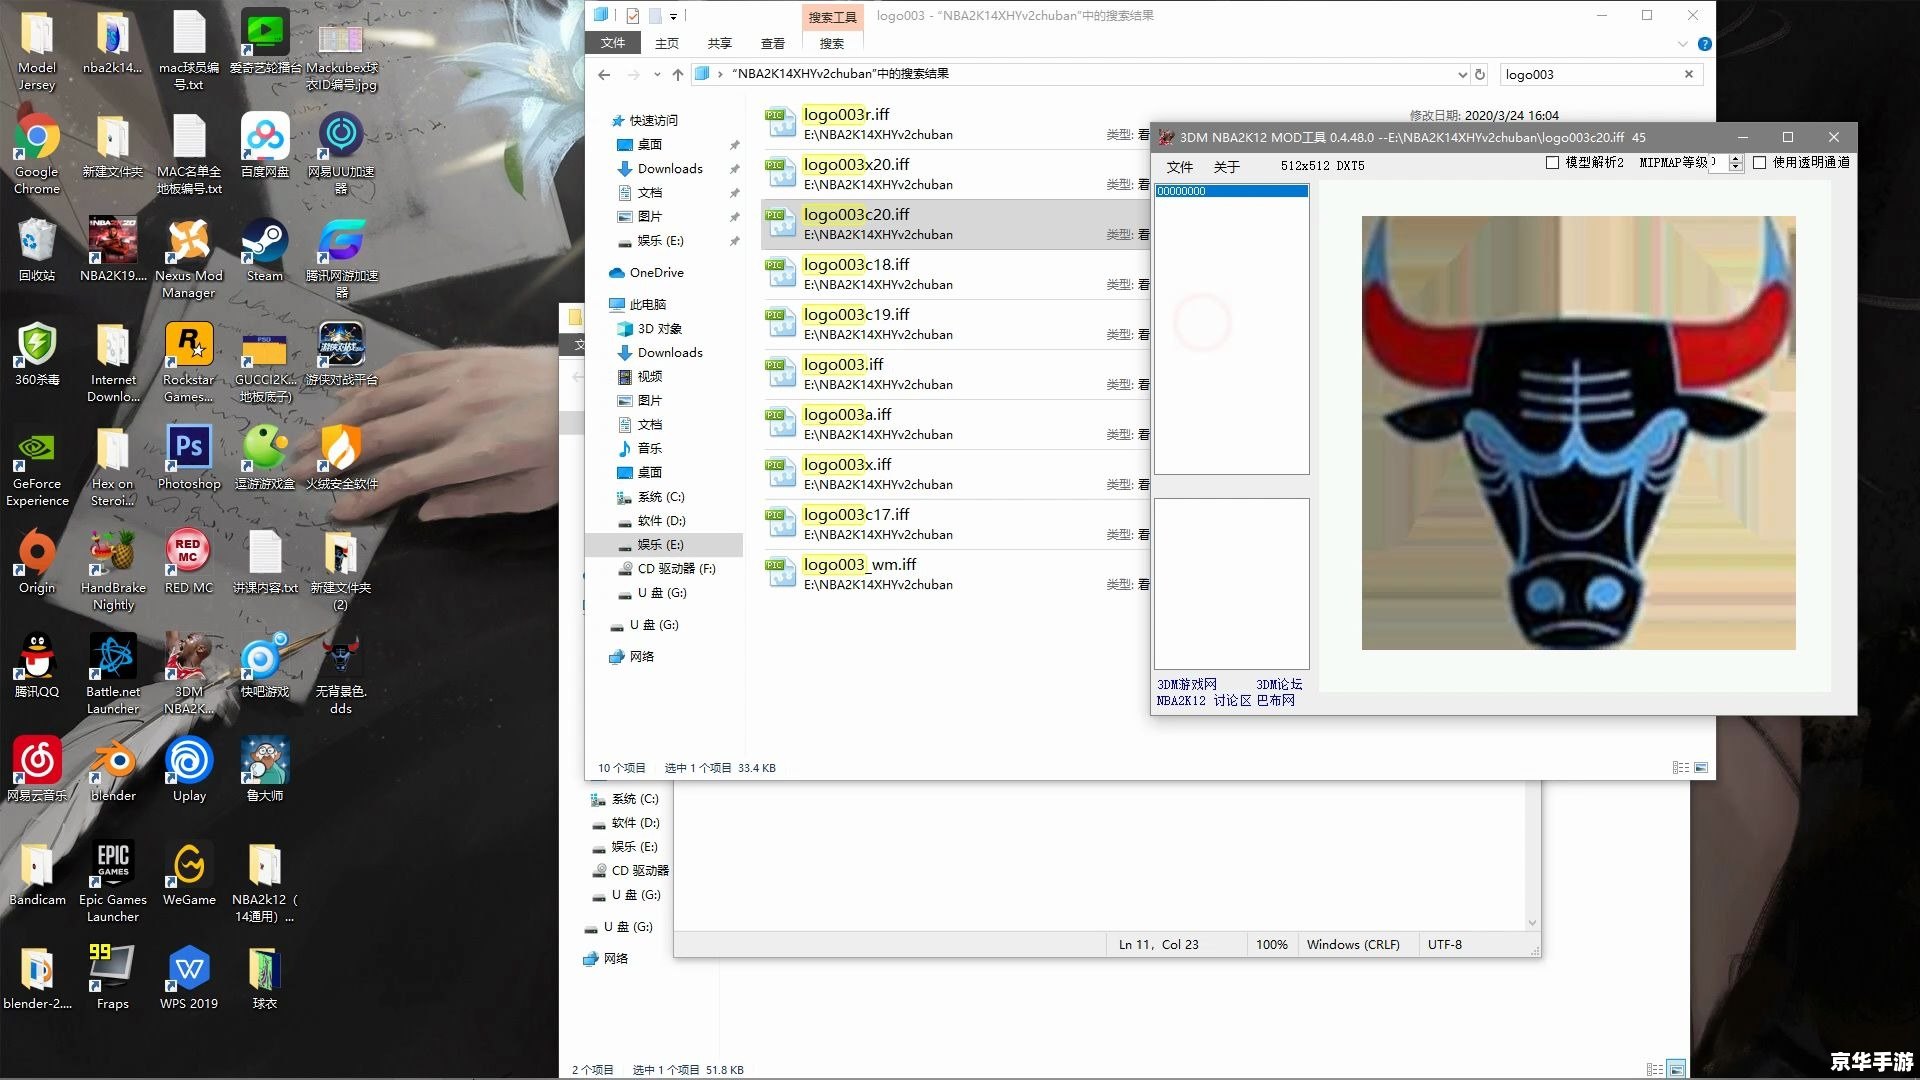Select the 00000000 entry in MOD tool list
This screenshot has width=1920, height=1080.
tap(1232, 191)
